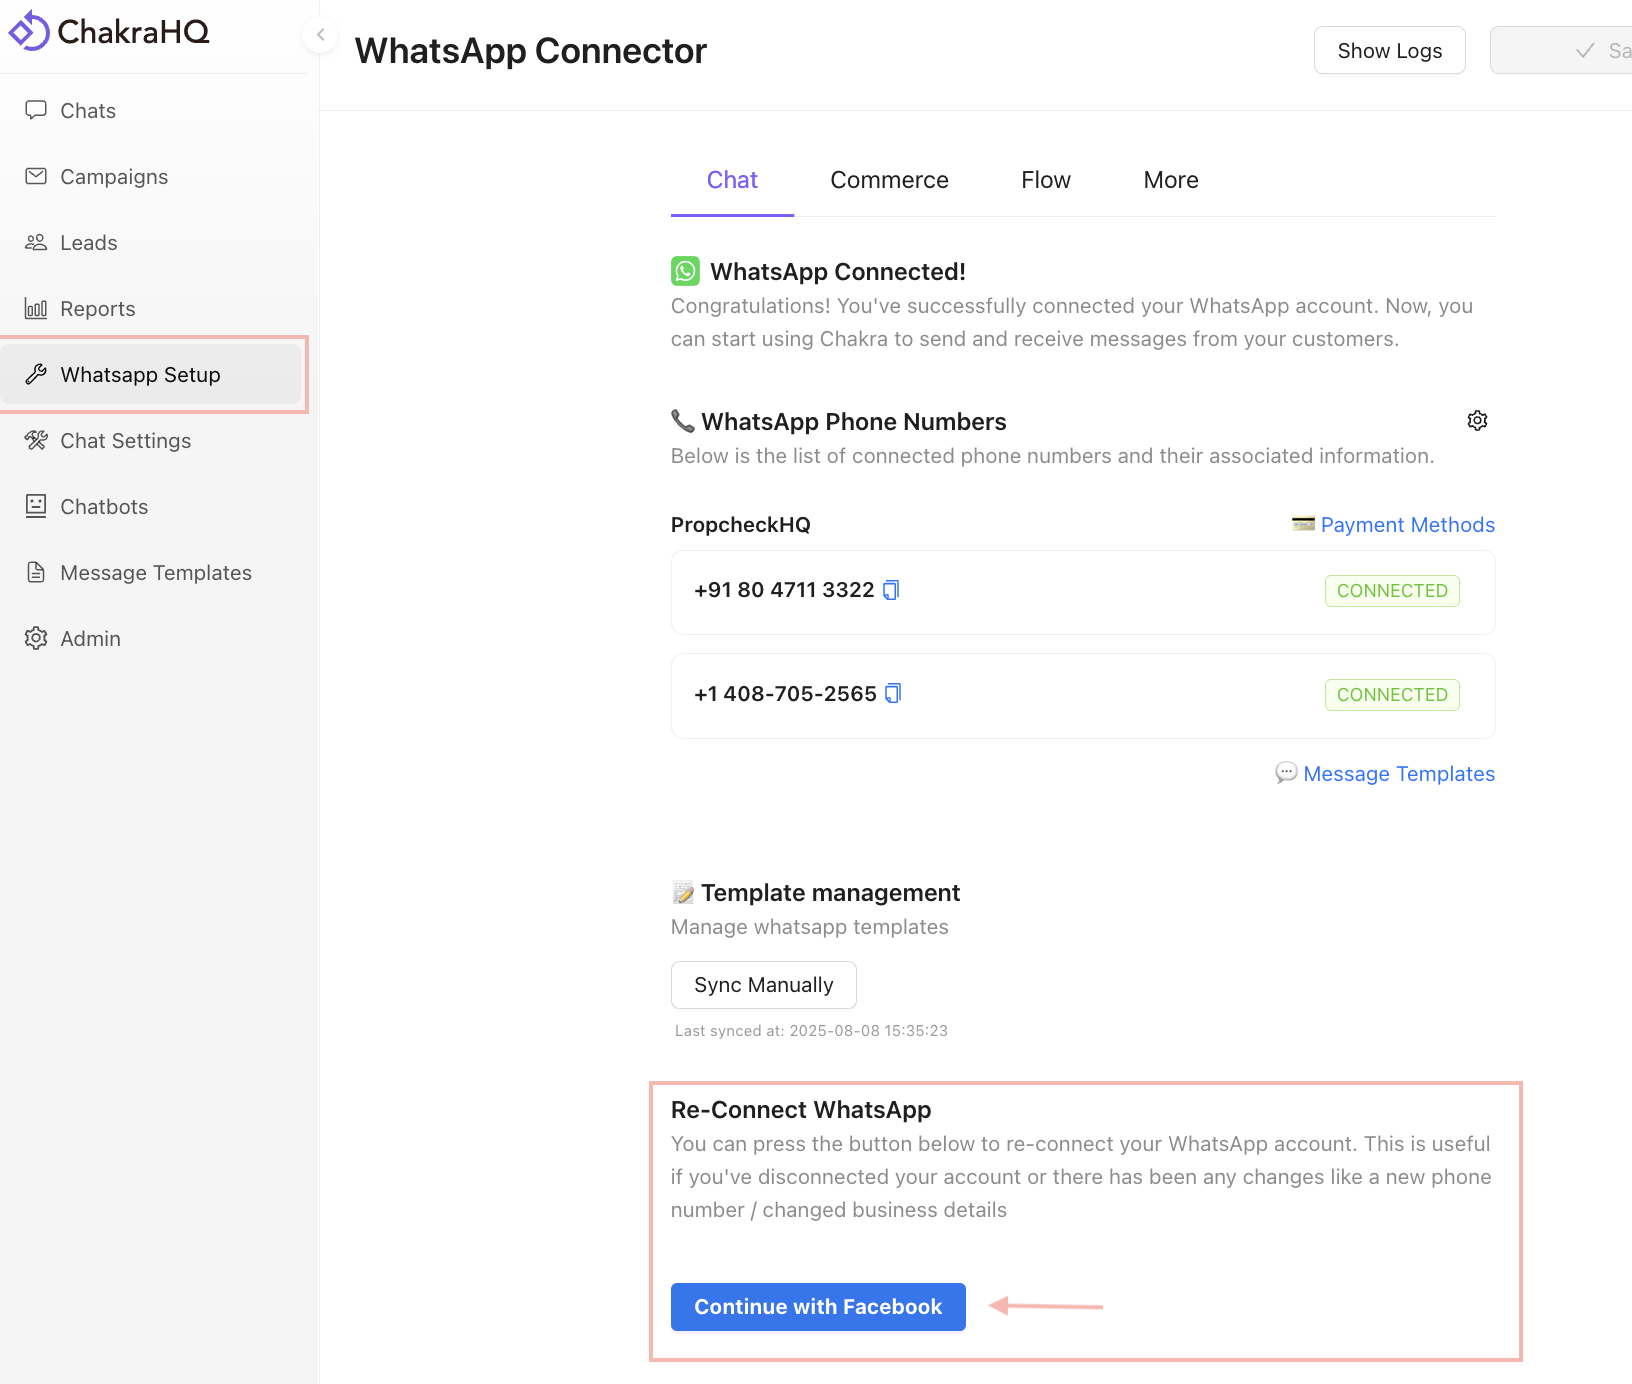The height and width of the screenshot is (1384, 1632).
Task: Click the Show Logs button
Action: pyautogui.click(x=1390, y=50)
